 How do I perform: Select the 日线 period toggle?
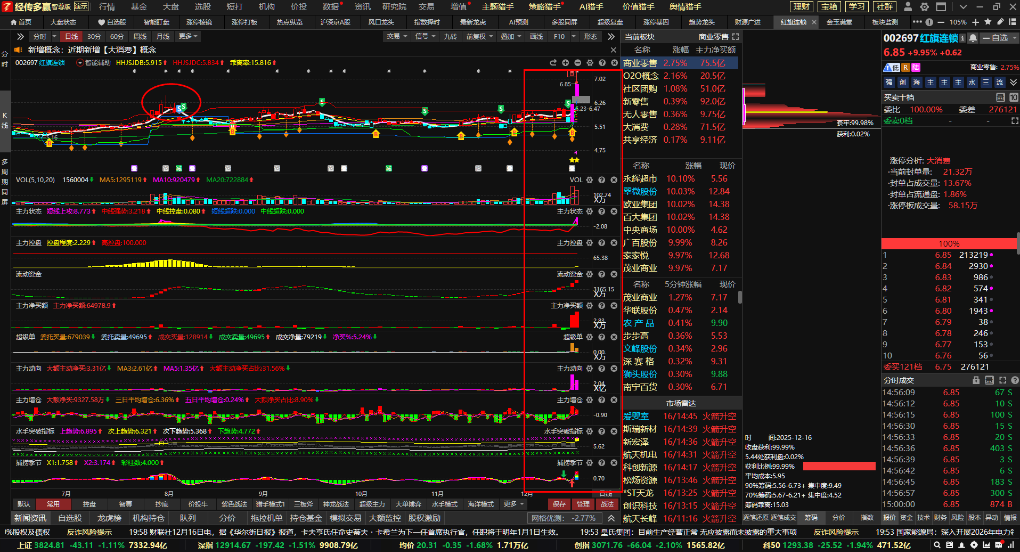[72, 36]
